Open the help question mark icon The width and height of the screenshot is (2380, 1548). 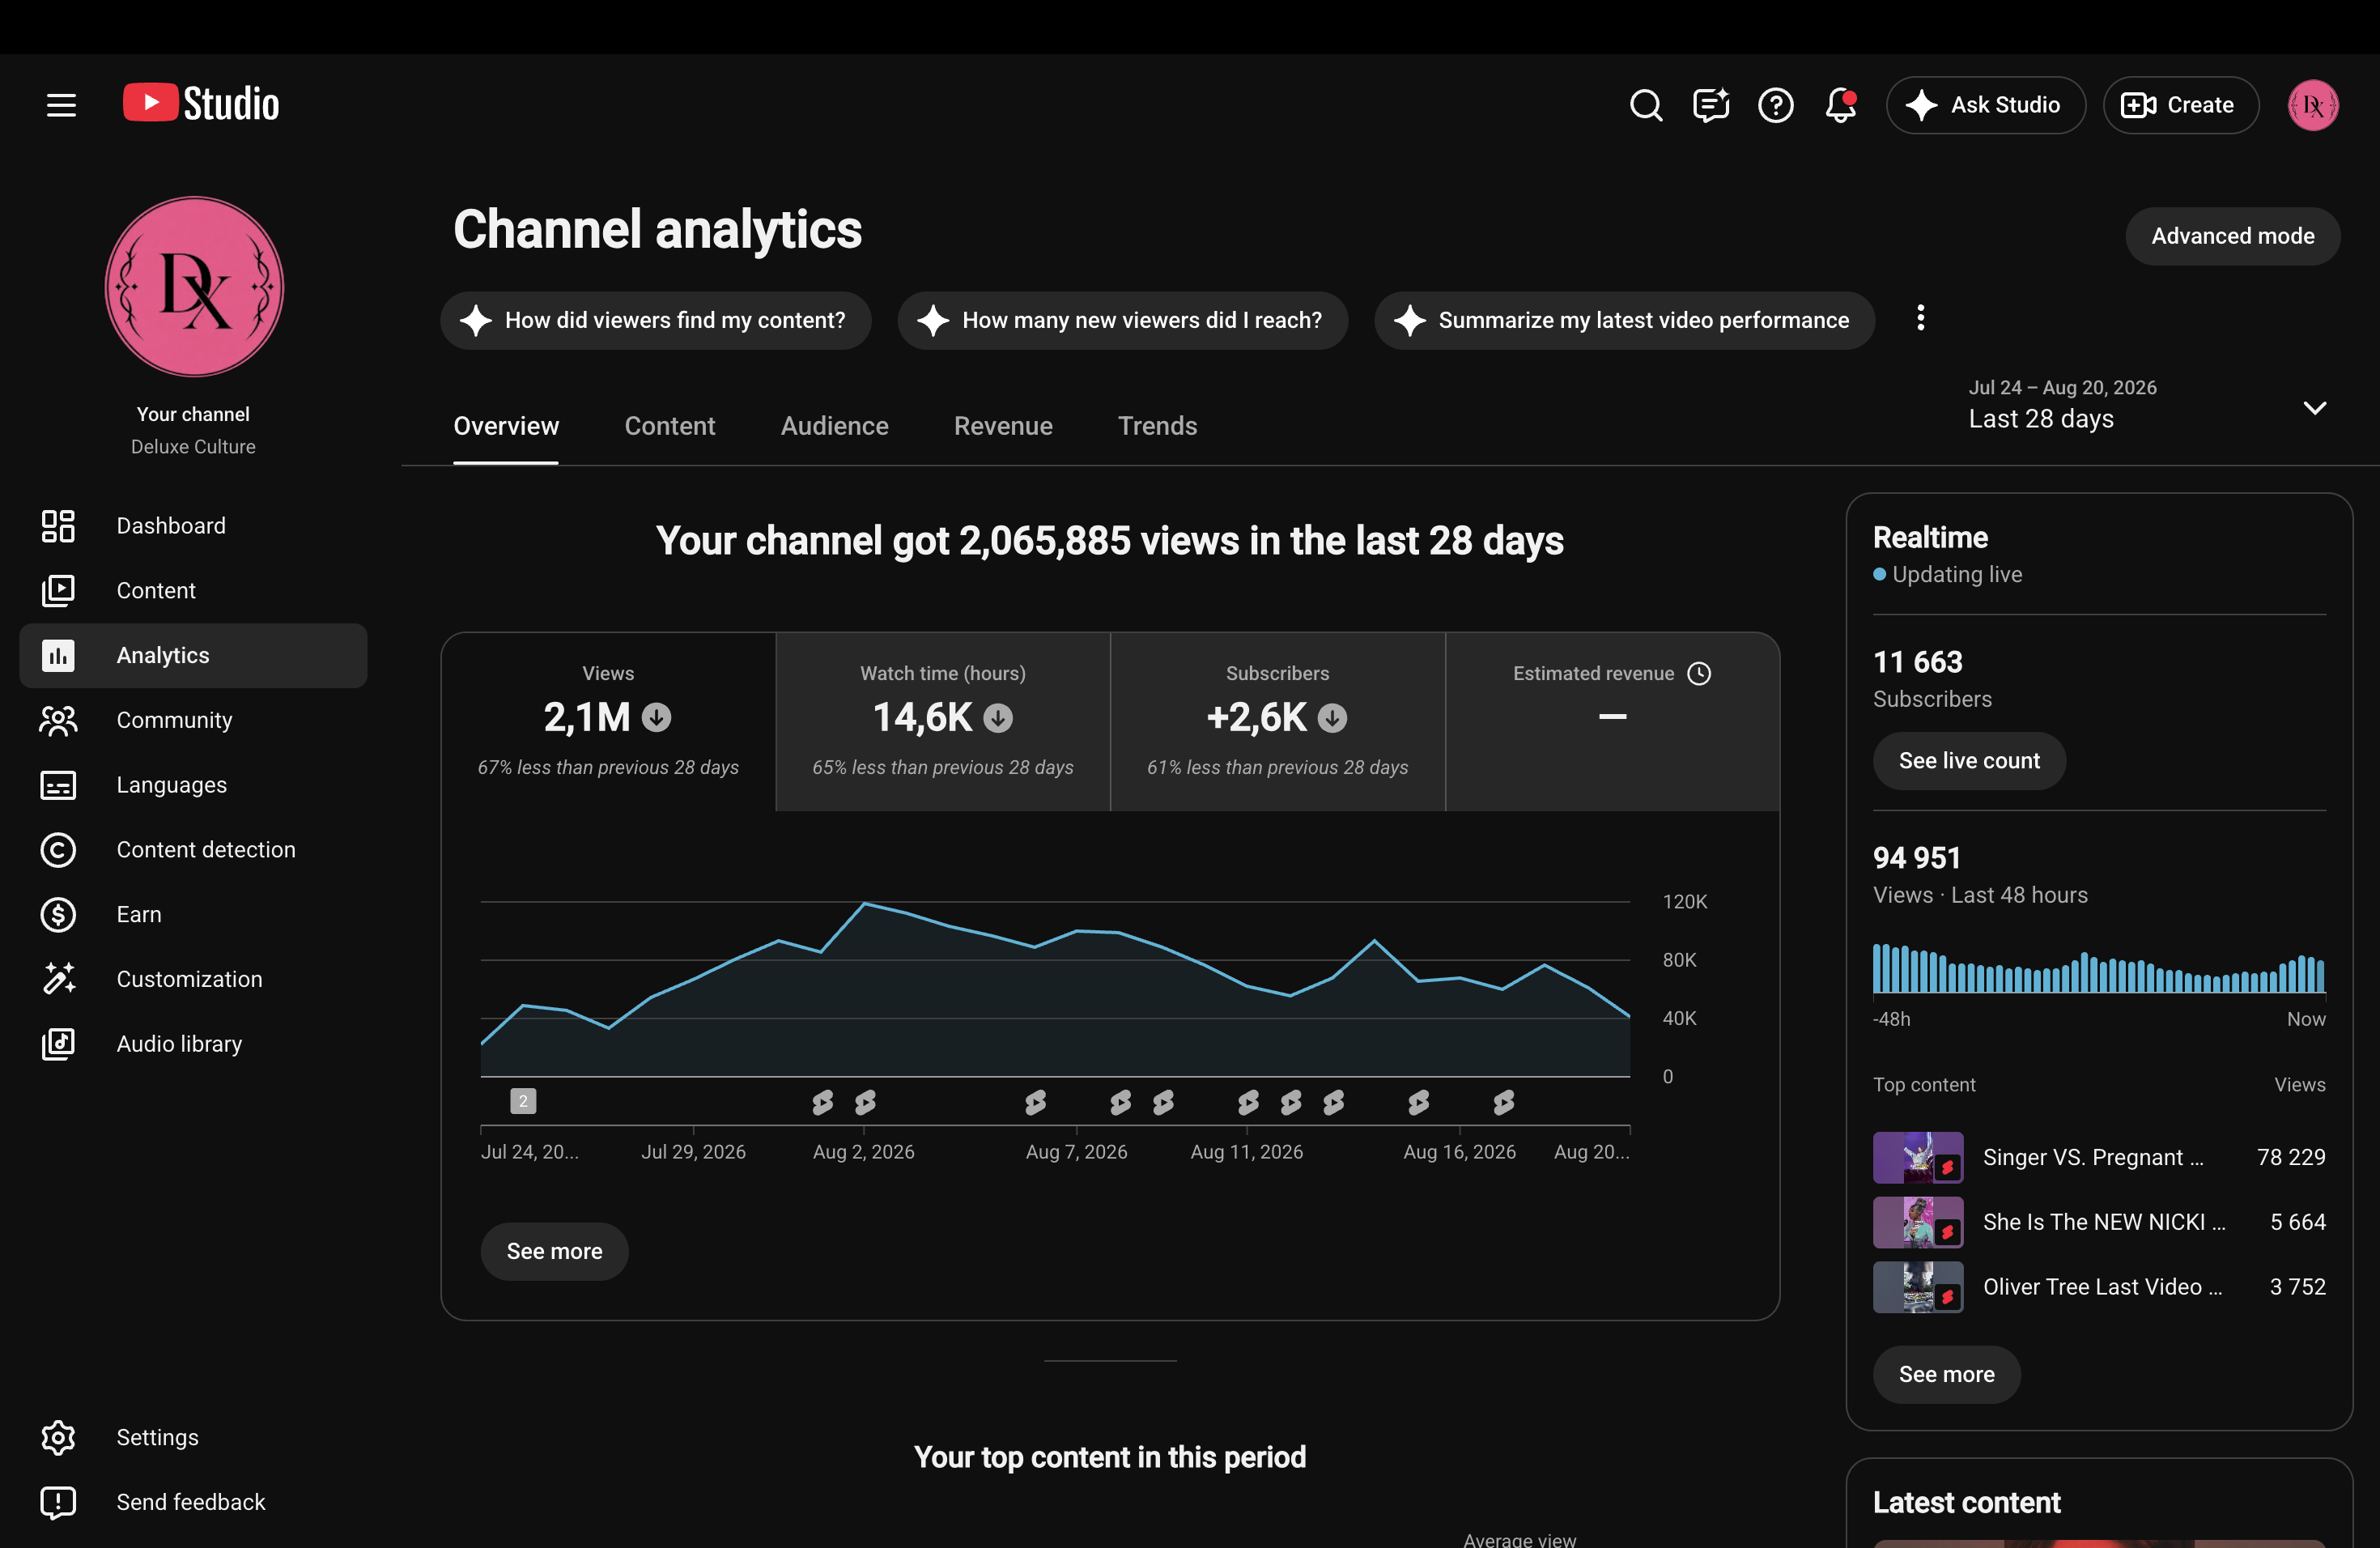tap(1775, 105)
